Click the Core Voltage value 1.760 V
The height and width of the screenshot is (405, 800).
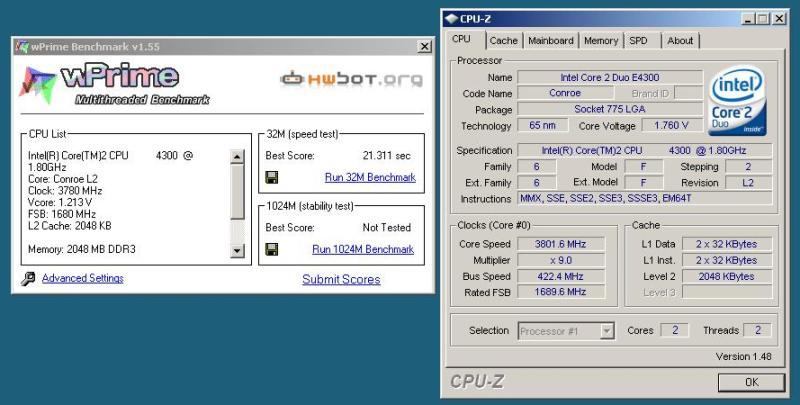pyautogui.click(x=671, y=125)
